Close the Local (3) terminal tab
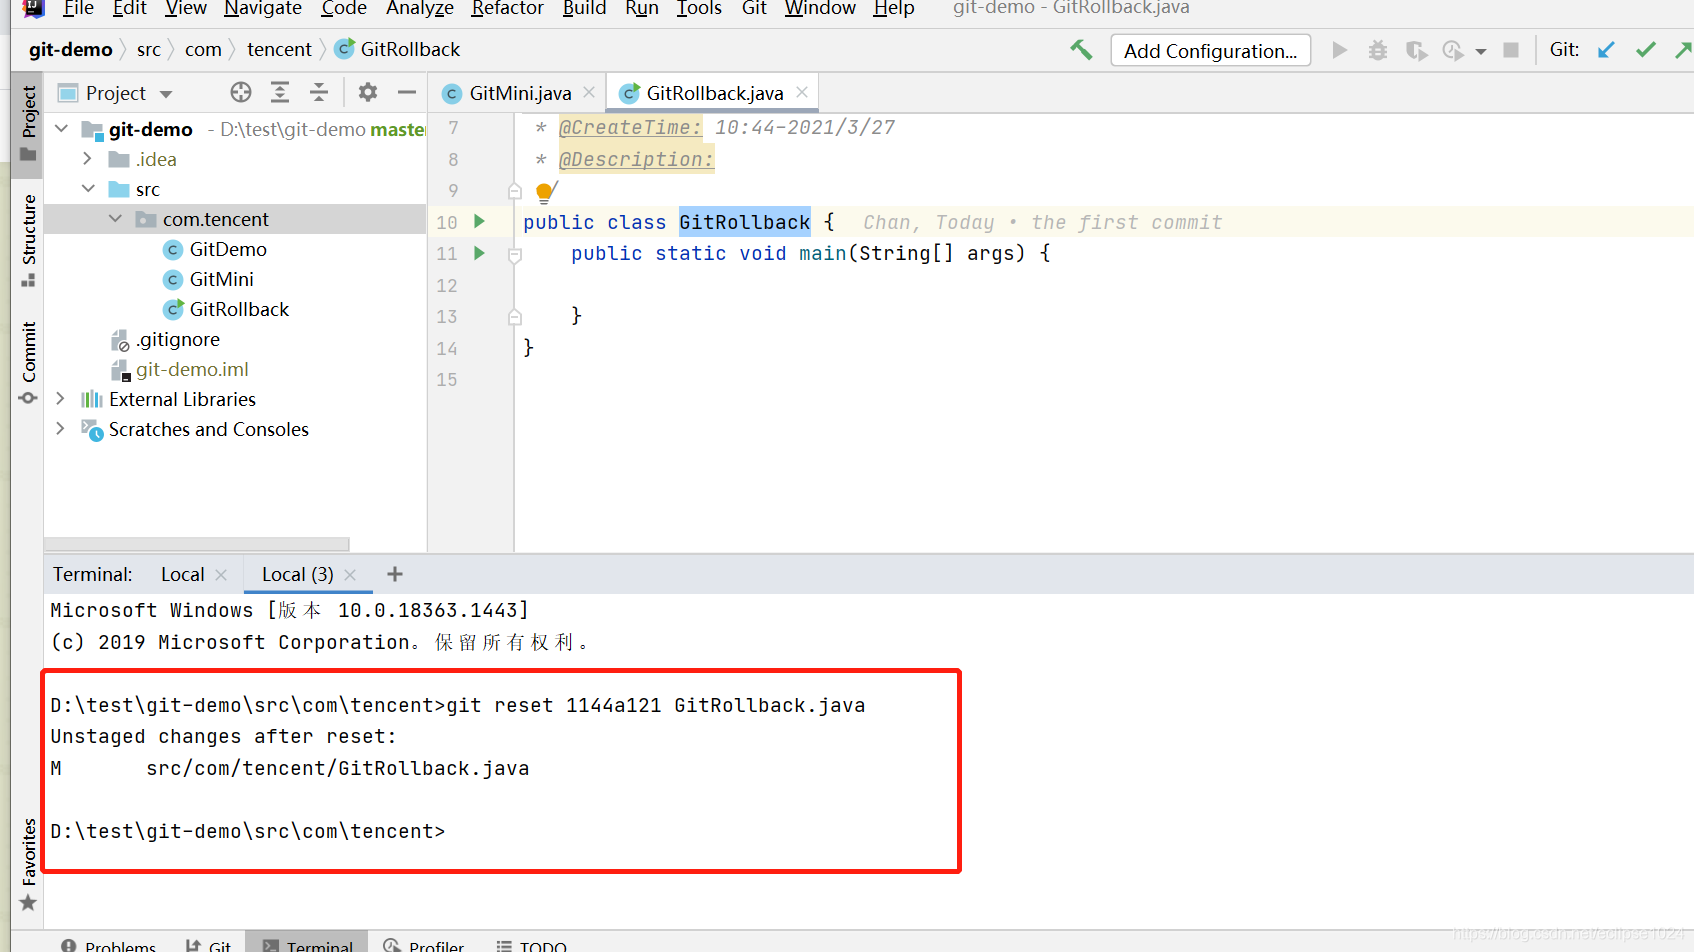The height and width of the screenshot is (952, 1694). click(x=350, y=574)
